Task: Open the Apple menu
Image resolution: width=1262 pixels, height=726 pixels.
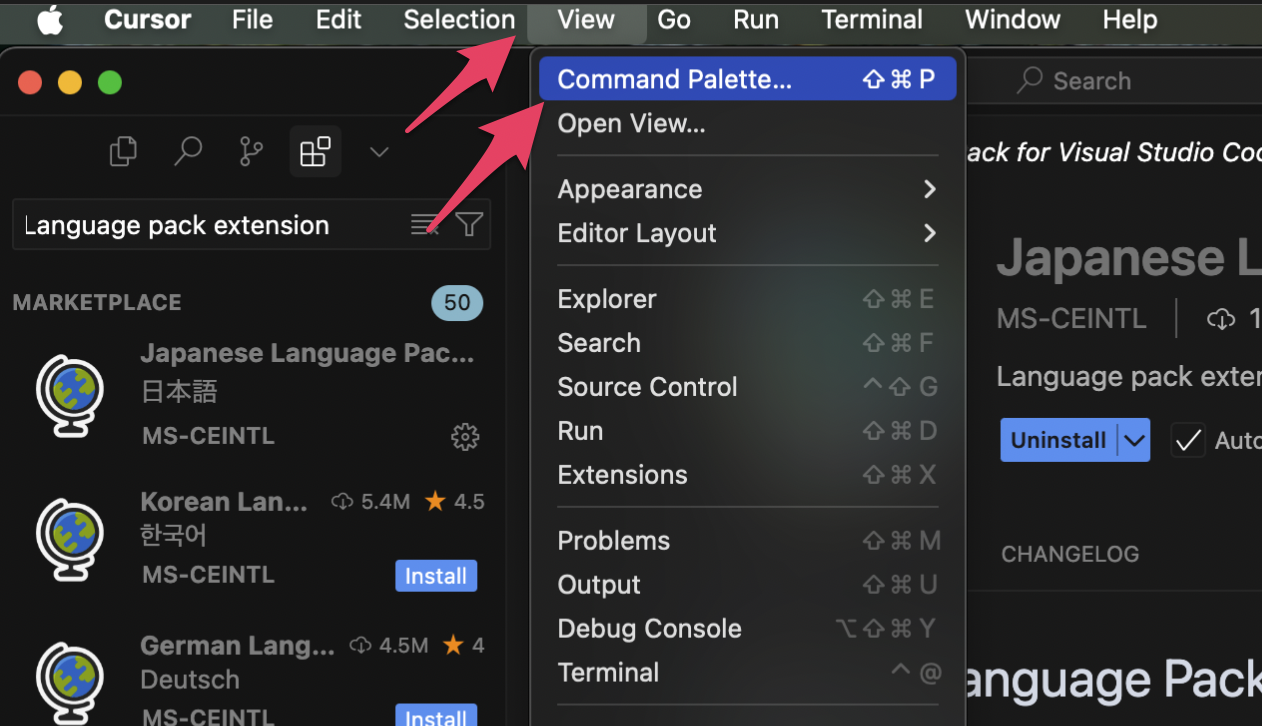Action: click(50, 20)
